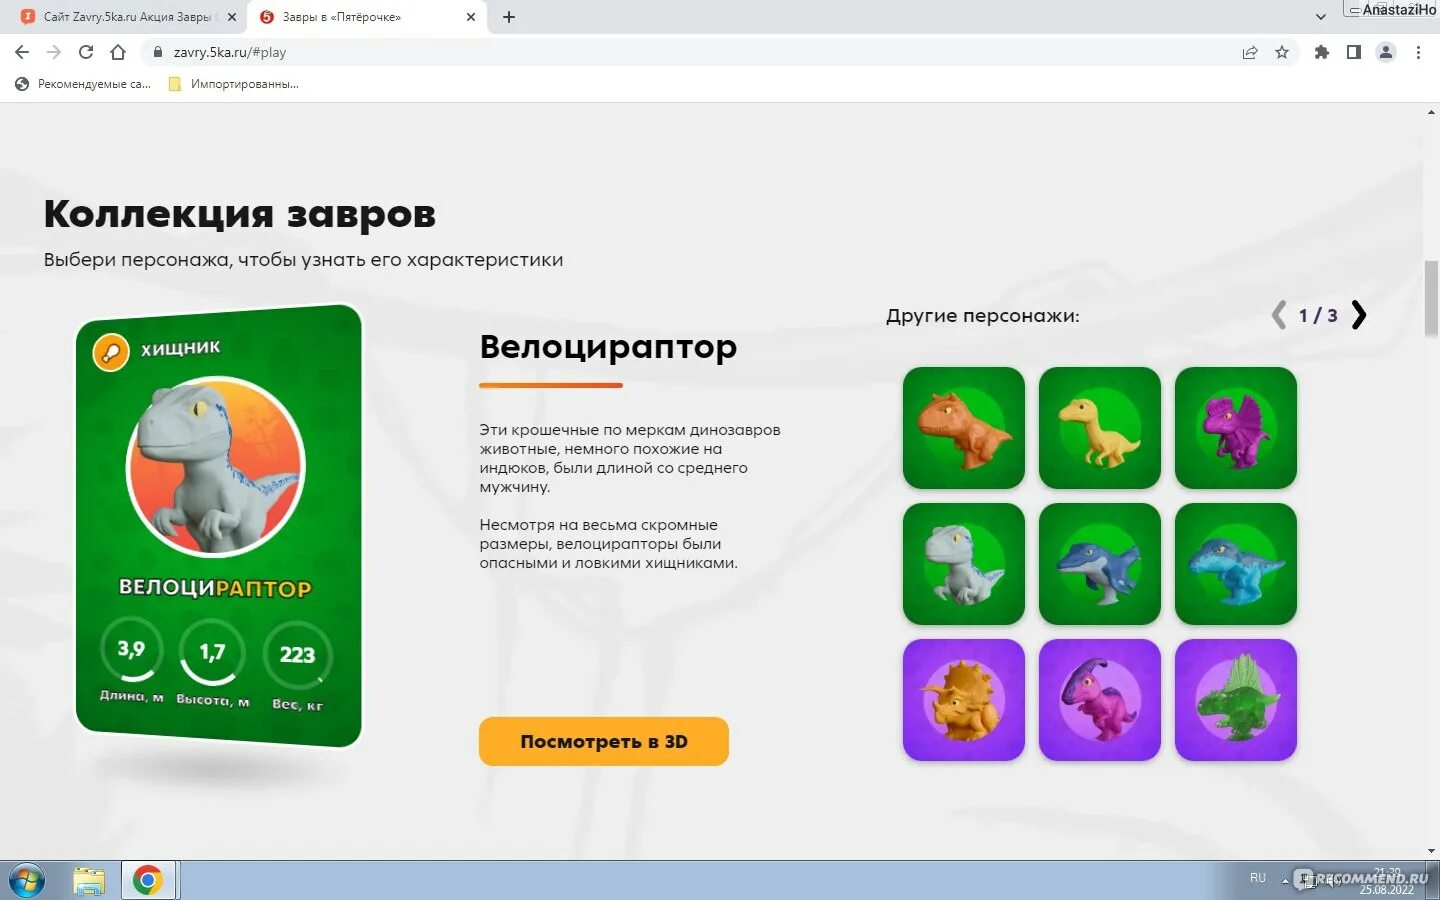Screen dimensions: 1440x900
Task: Focus the address bar with zavry.5ka.ru
Action: (700, 52)
